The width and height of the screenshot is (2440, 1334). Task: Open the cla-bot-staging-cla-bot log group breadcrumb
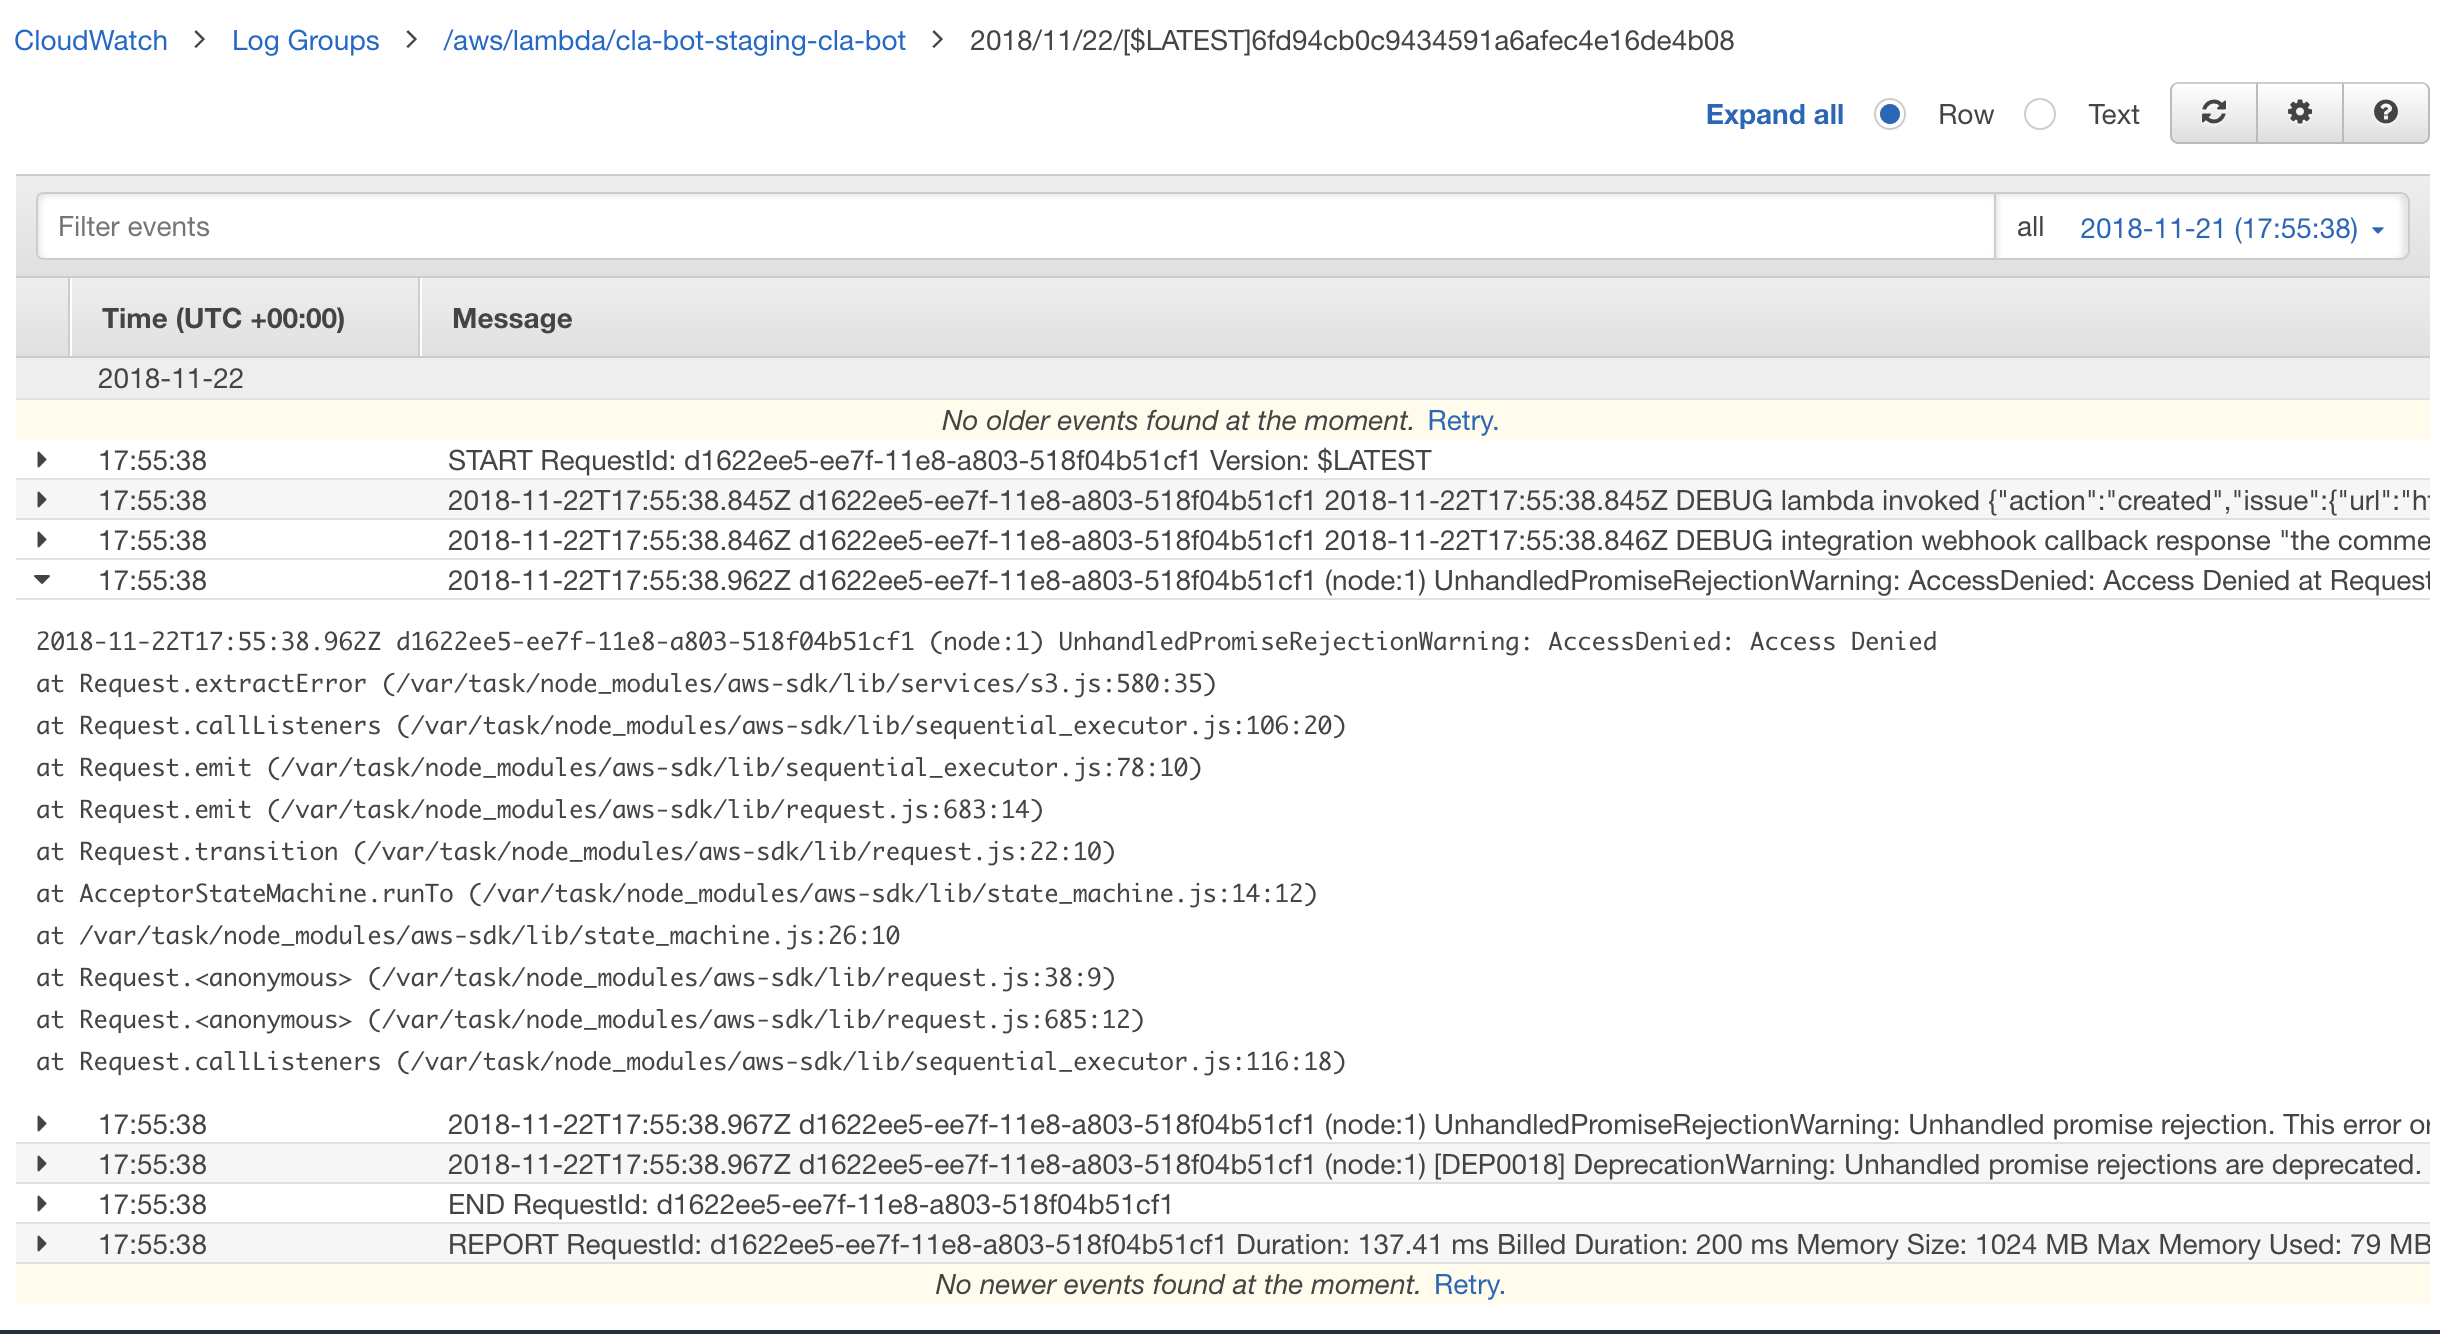[675, 40]
